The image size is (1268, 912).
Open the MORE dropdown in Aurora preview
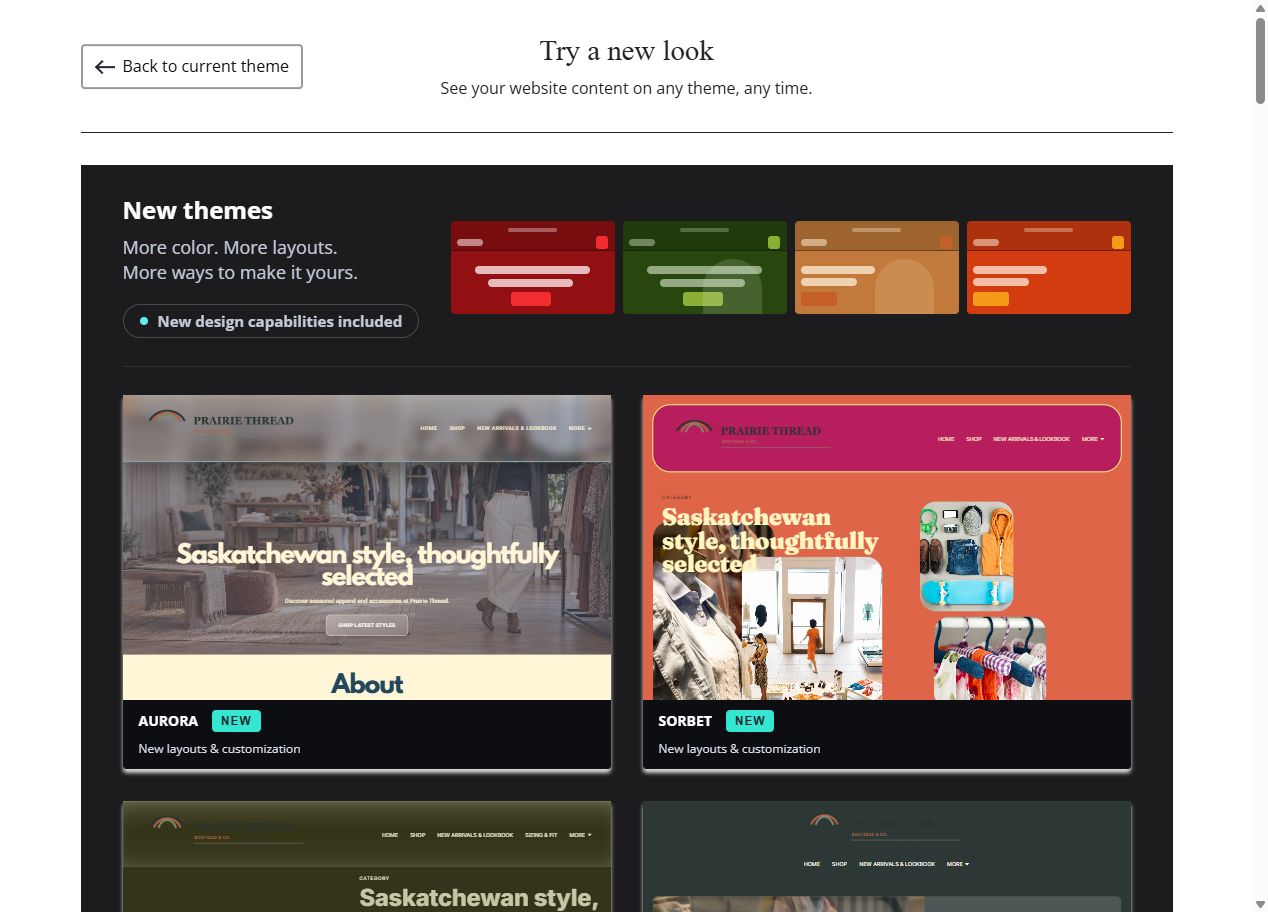coord(580,428)
